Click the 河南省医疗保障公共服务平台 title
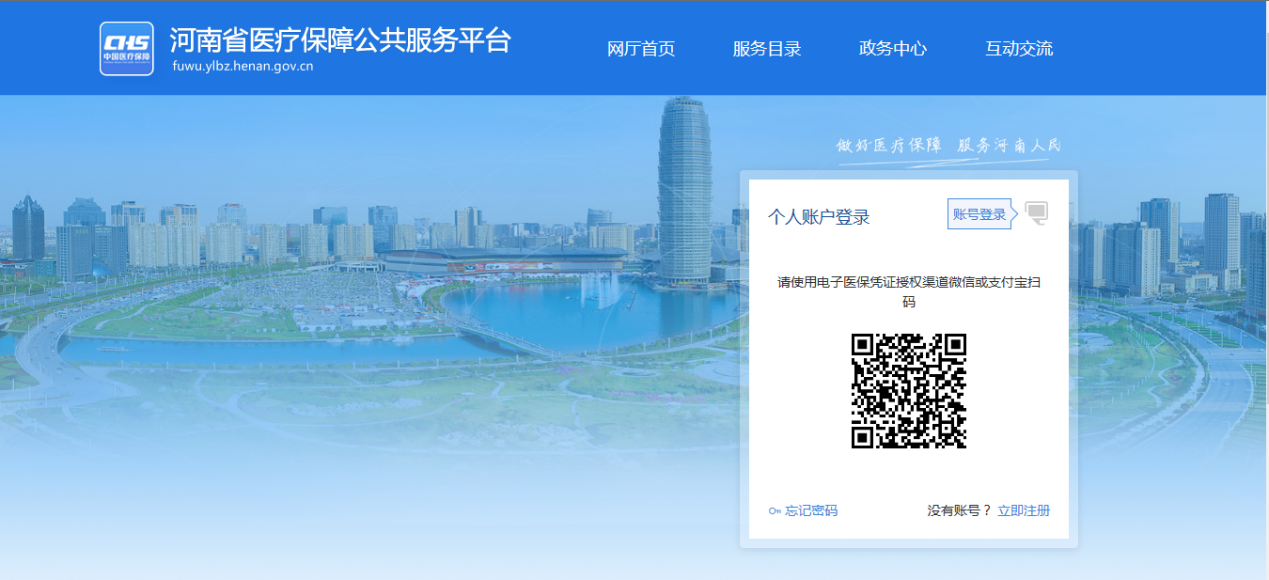 (340, 40)
